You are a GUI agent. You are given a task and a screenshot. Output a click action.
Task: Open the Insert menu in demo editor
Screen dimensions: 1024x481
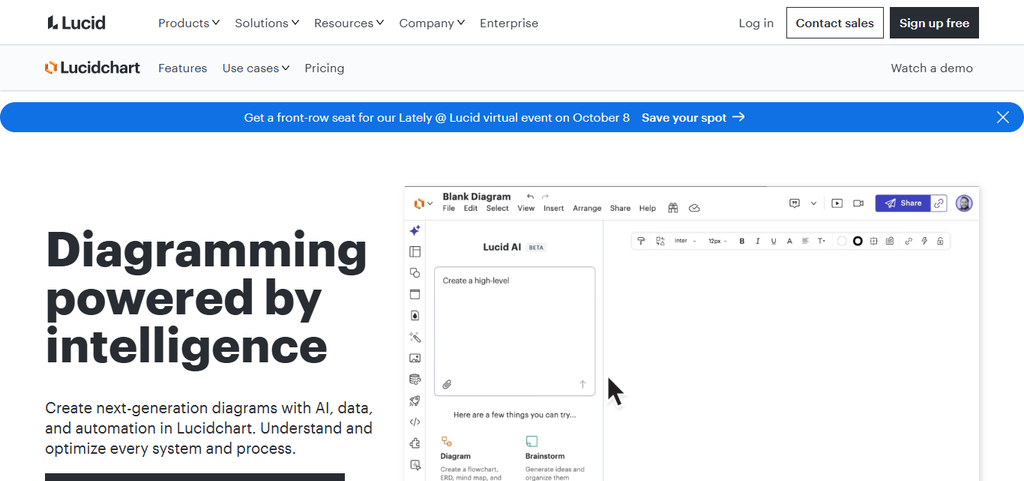(553, 208)
